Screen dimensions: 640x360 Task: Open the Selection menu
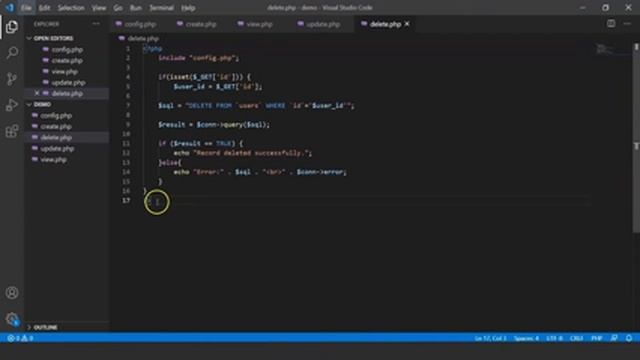click(71, 8)
